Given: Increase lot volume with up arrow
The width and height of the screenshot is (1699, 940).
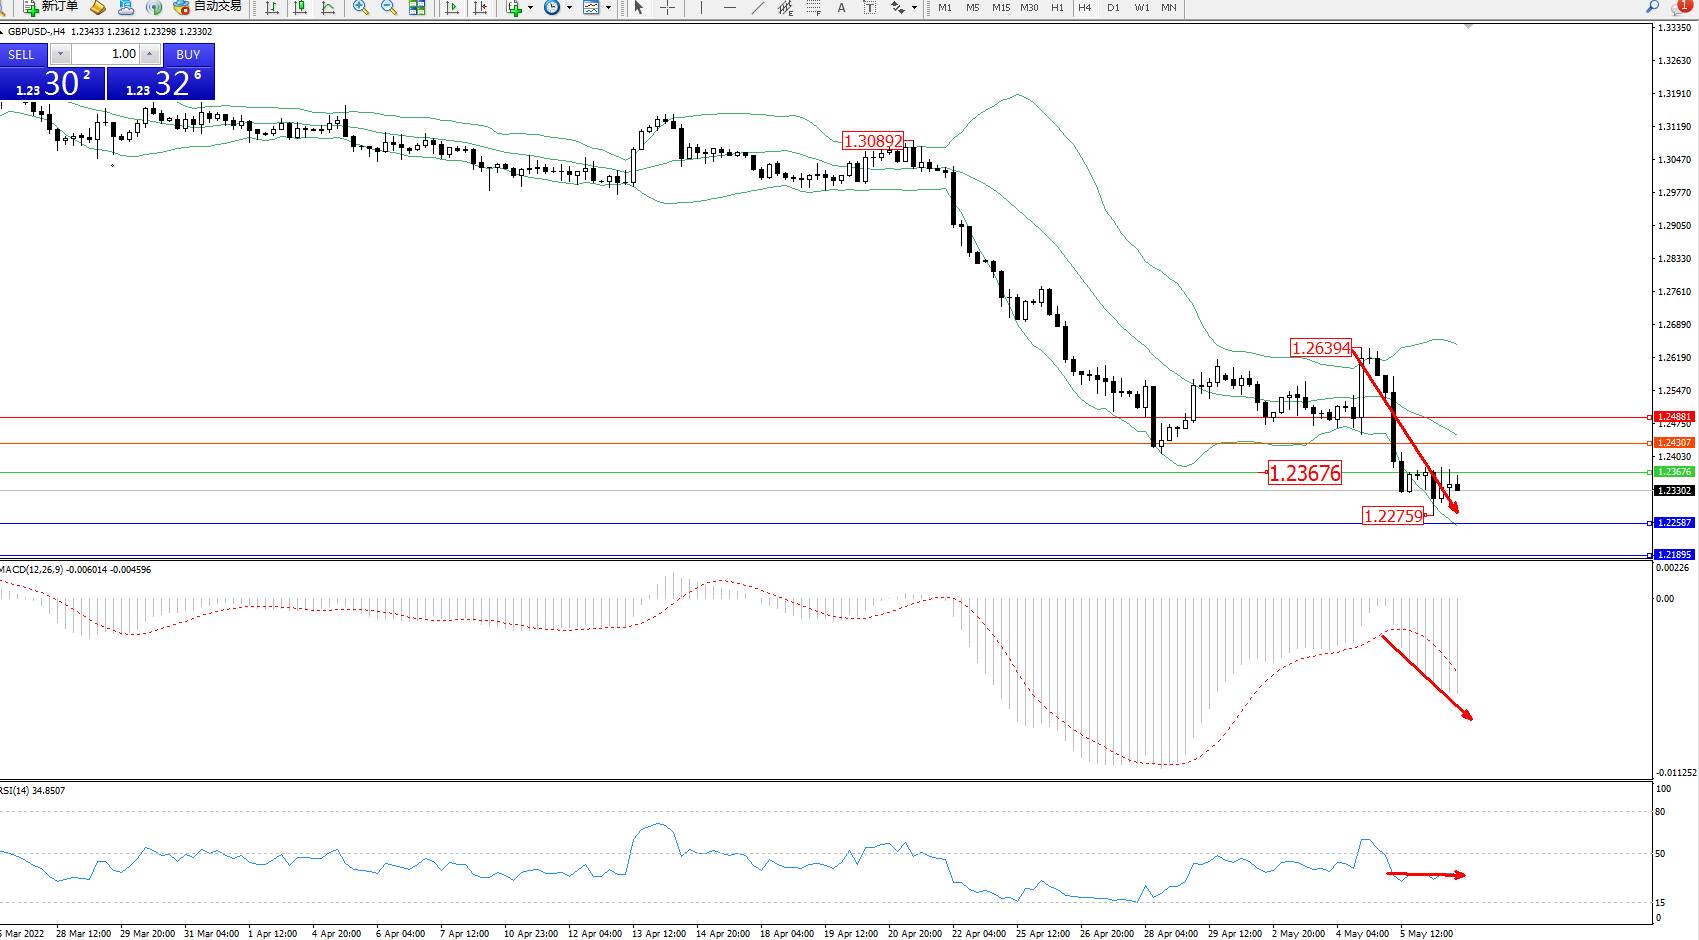Looking at the screenshot, I should pos(149,54).
